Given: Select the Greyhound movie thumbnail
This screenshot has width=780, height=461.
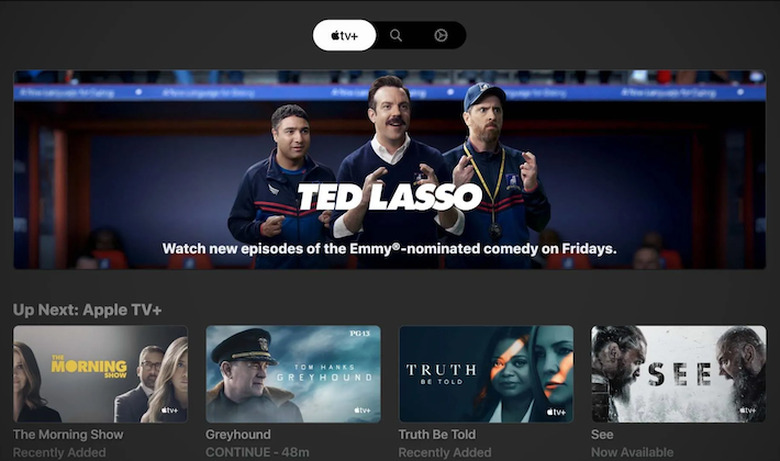Looking at the screenshot, I should click(293, 374).
